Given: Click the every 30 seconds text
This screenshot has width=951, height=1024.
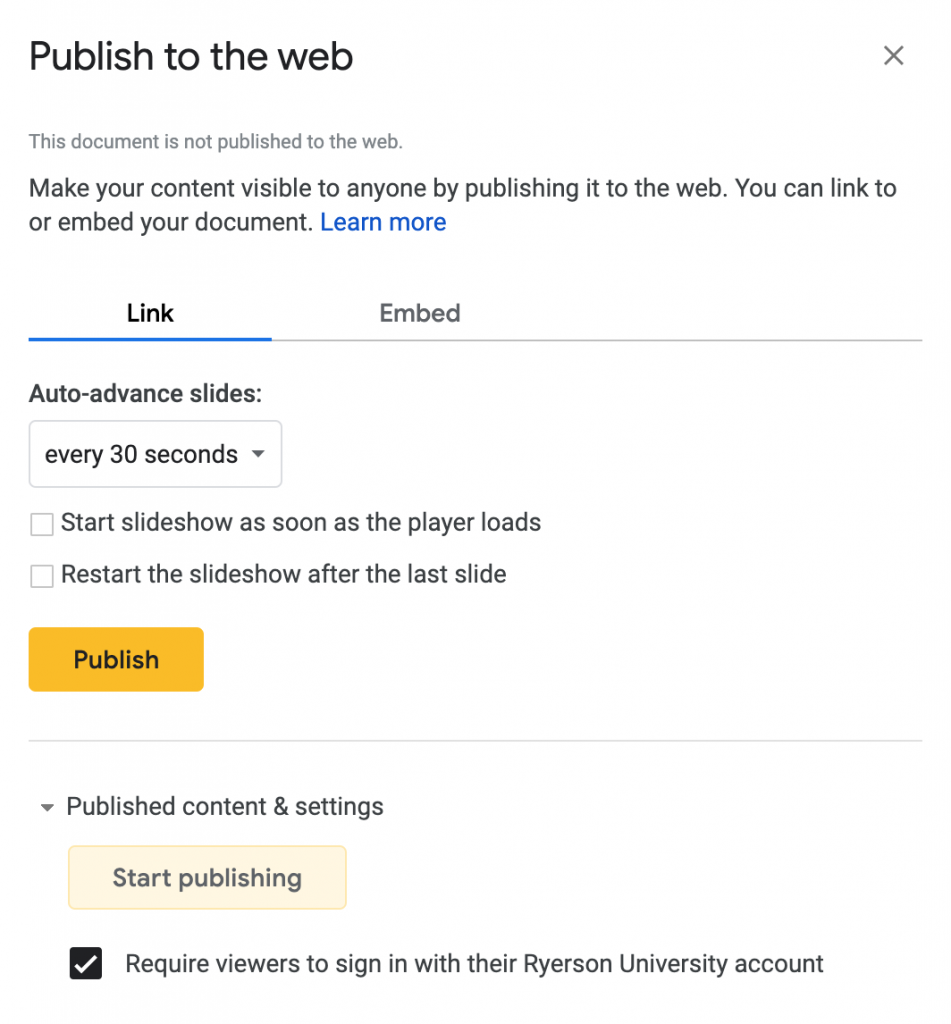Looking at the screenshot, I should coord(141,455).
